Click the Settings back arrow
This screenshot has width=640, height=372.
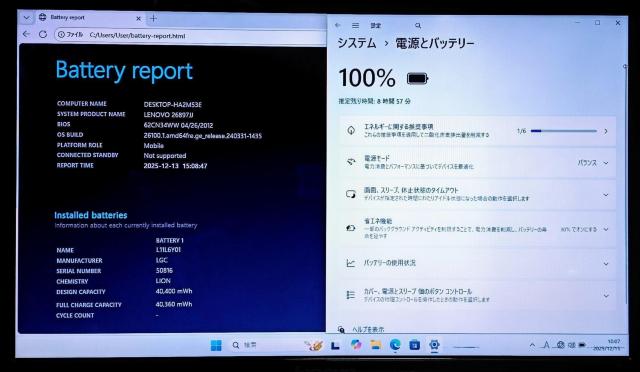point(338,25)
